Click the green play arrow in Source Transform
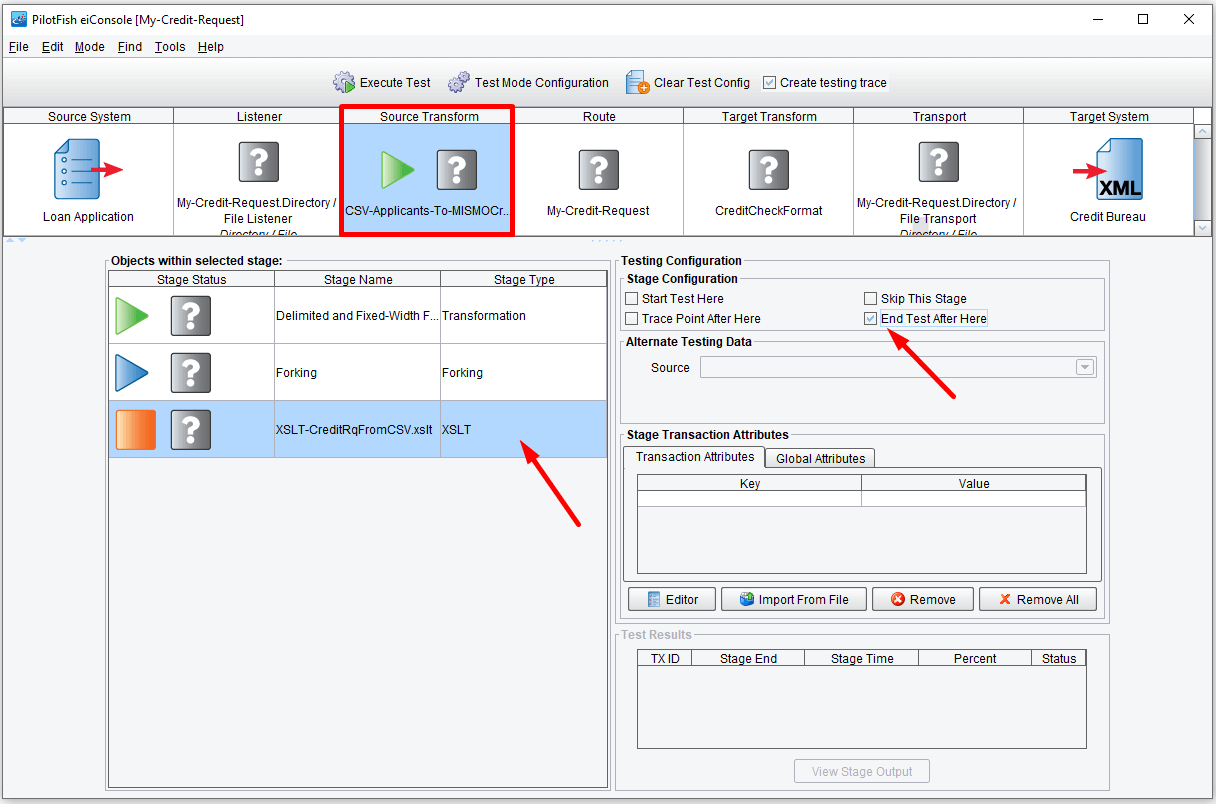The width and height of the screenshot is (1216, 804). coord(397,170)
